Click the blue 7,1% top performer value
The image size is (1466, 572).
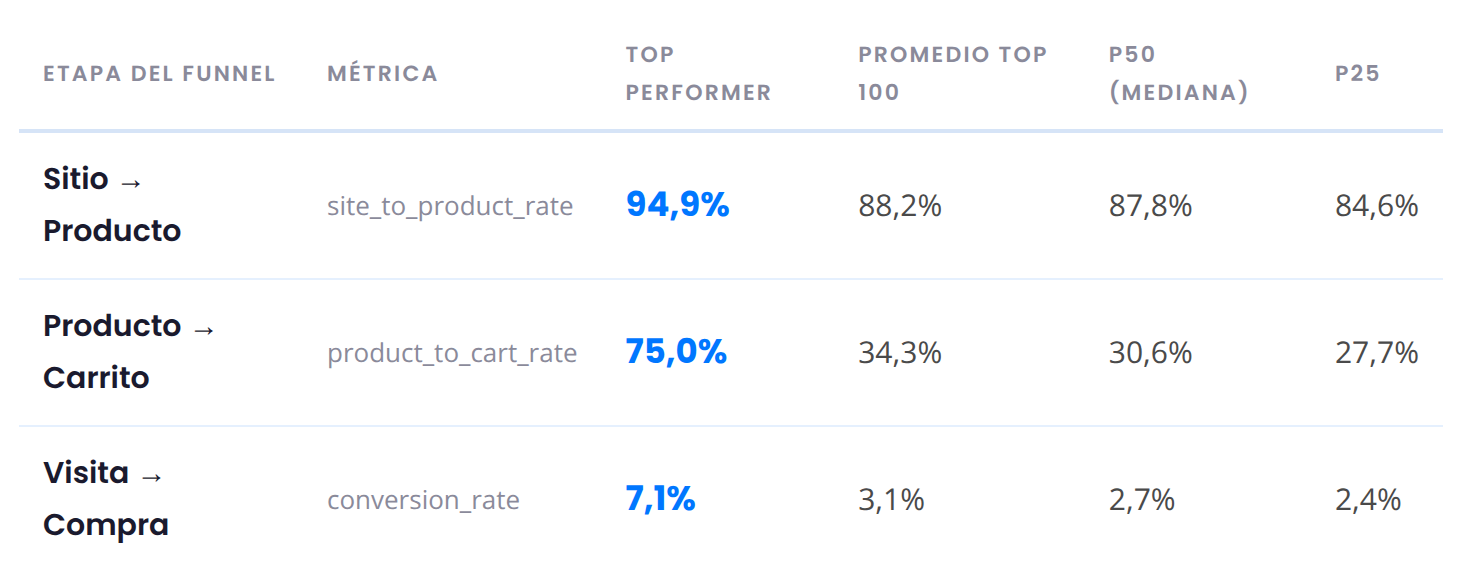pos(661,499)
